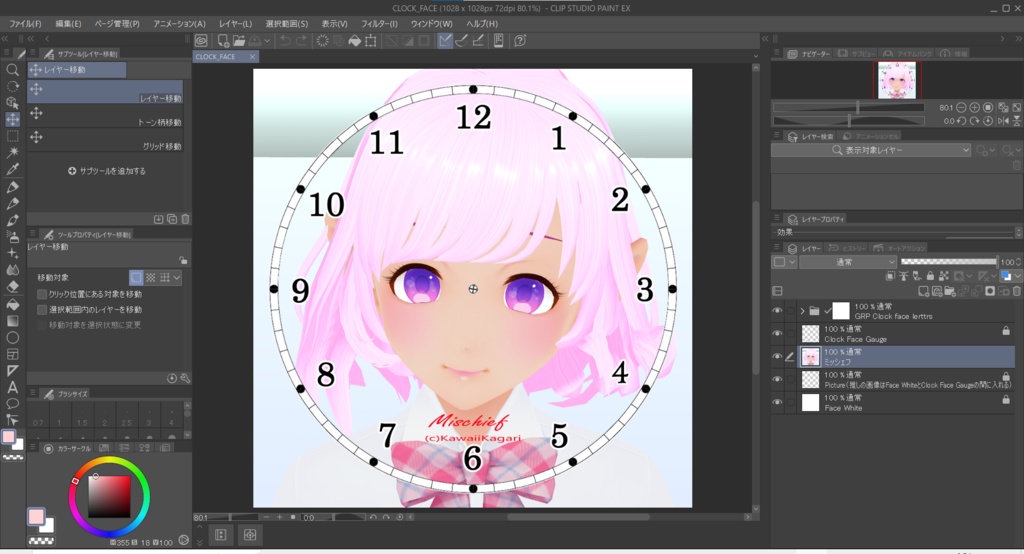Select the Balloon tool

pyautogui.click(x=12, y=403)
